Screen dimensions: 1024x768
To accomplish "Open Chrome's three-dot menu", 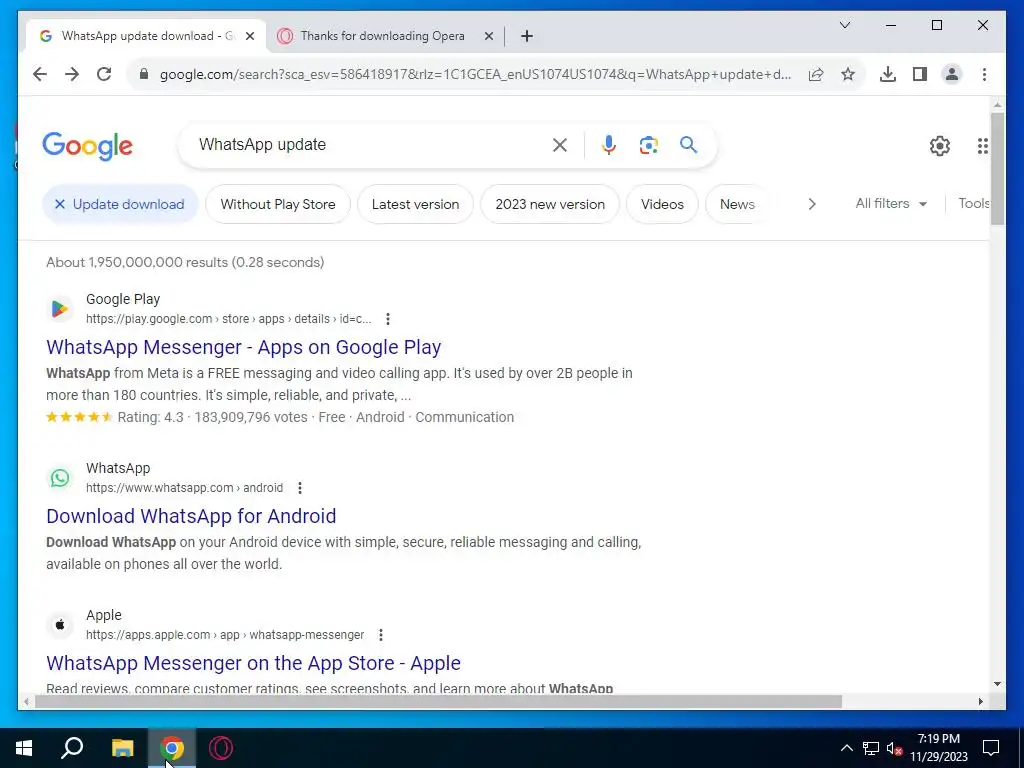I will click(x=984, y=74).
